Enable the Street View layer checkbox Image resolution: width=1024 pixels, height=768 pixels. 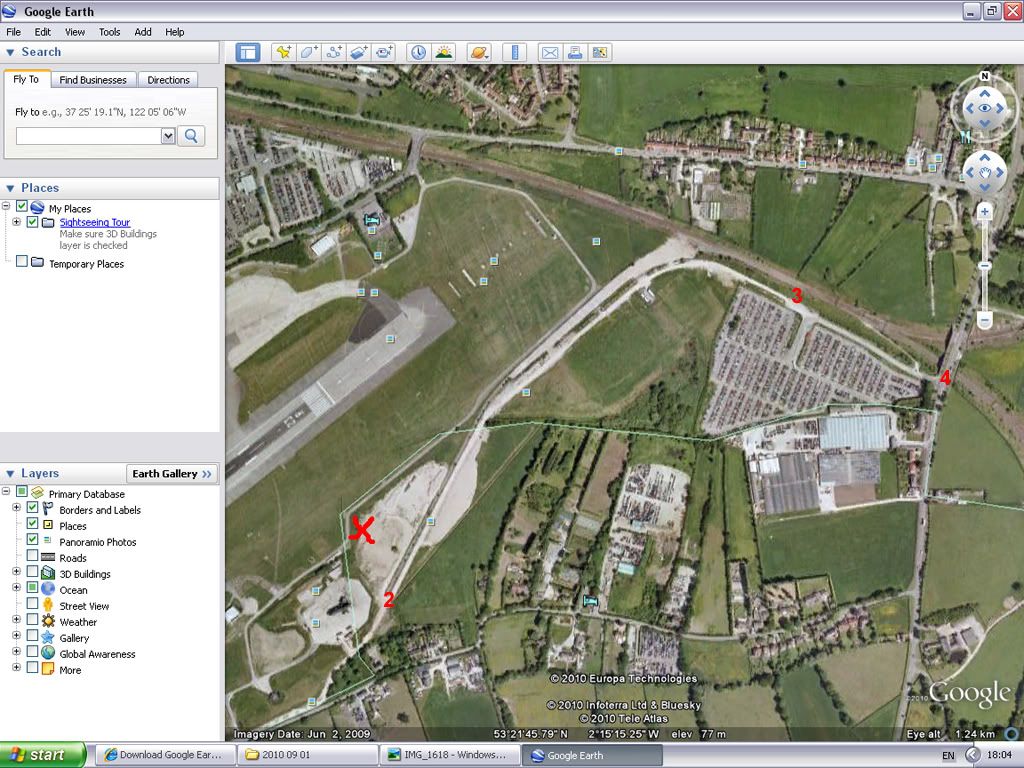(33, 606)
